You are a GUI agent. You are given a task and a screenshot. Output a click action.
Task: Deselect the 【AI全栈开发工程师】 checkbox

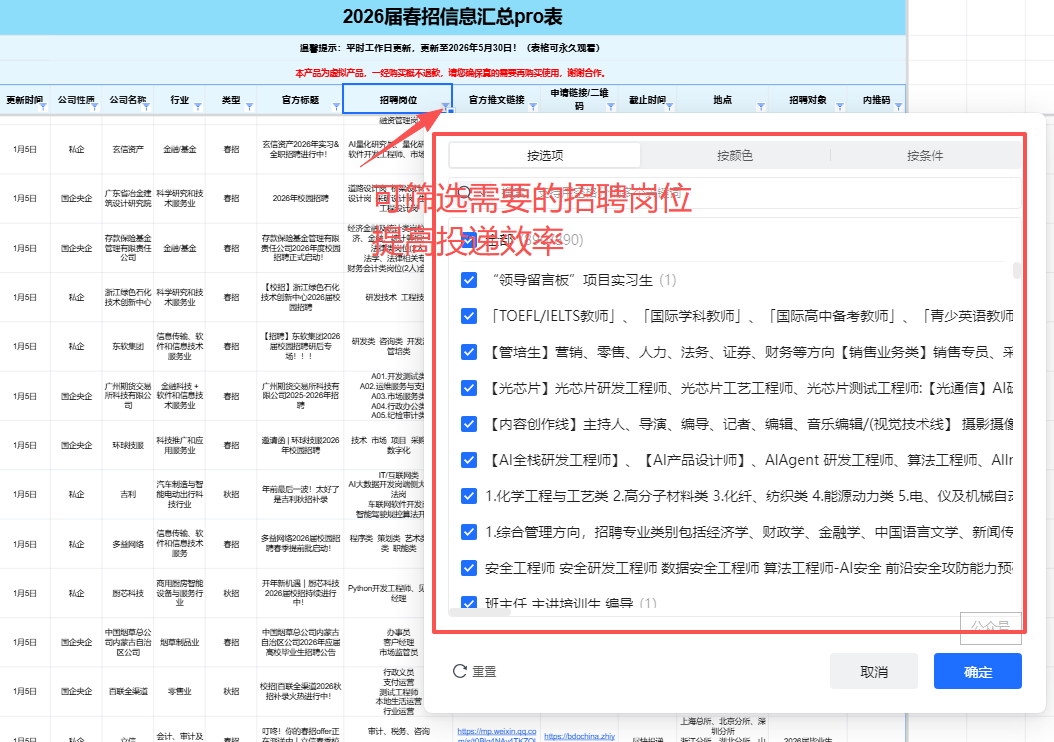[469, 459]
